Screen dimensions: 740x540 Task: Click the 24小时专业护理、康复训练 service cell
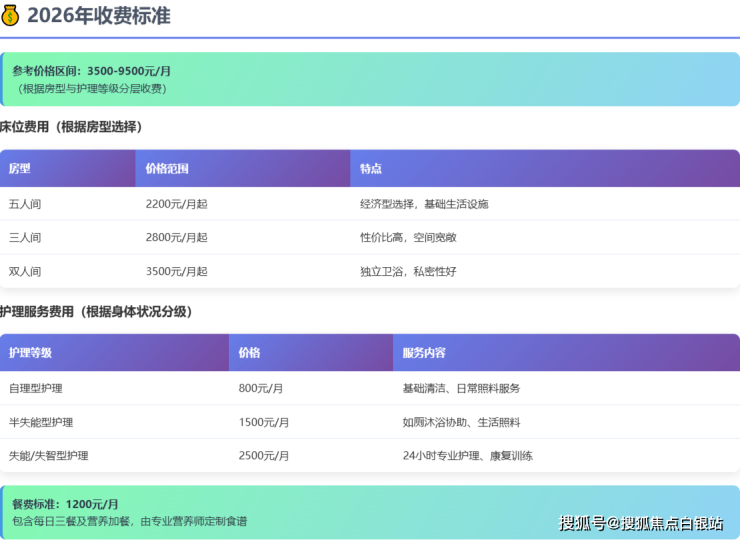pyautogui.click(x=467, y=456)
